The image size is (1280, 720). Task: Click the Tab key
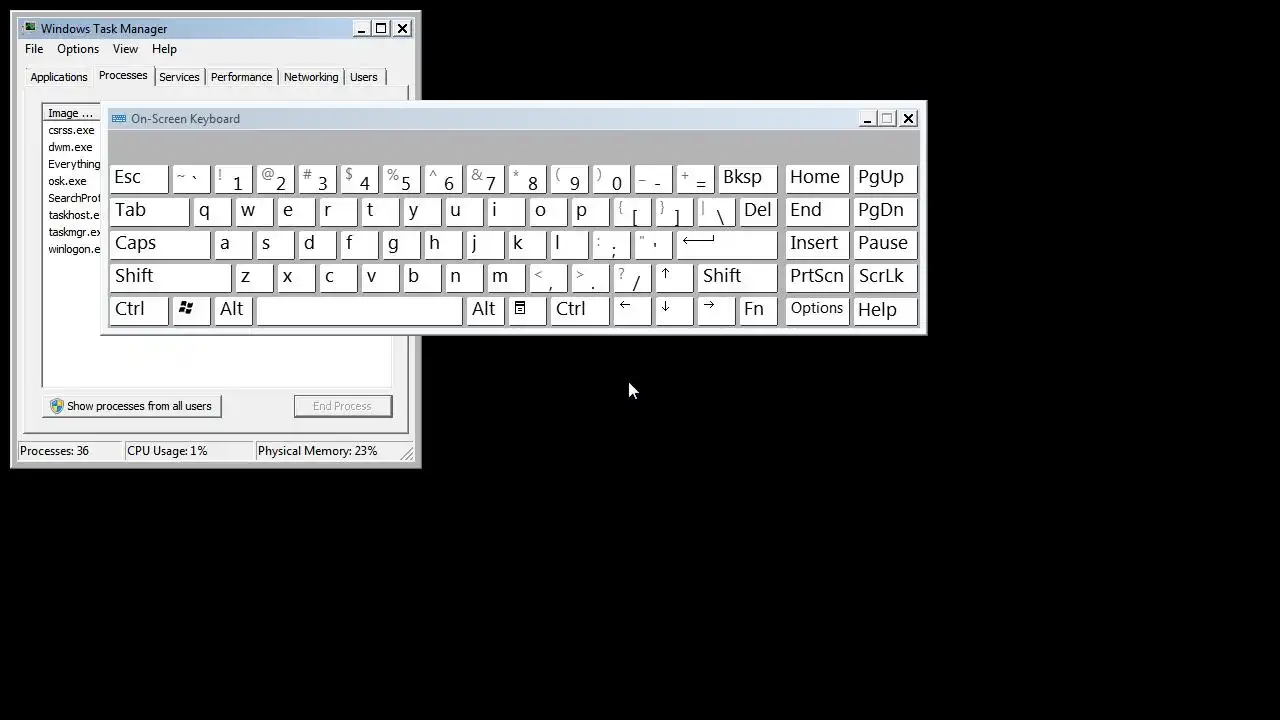click(149, 211)
